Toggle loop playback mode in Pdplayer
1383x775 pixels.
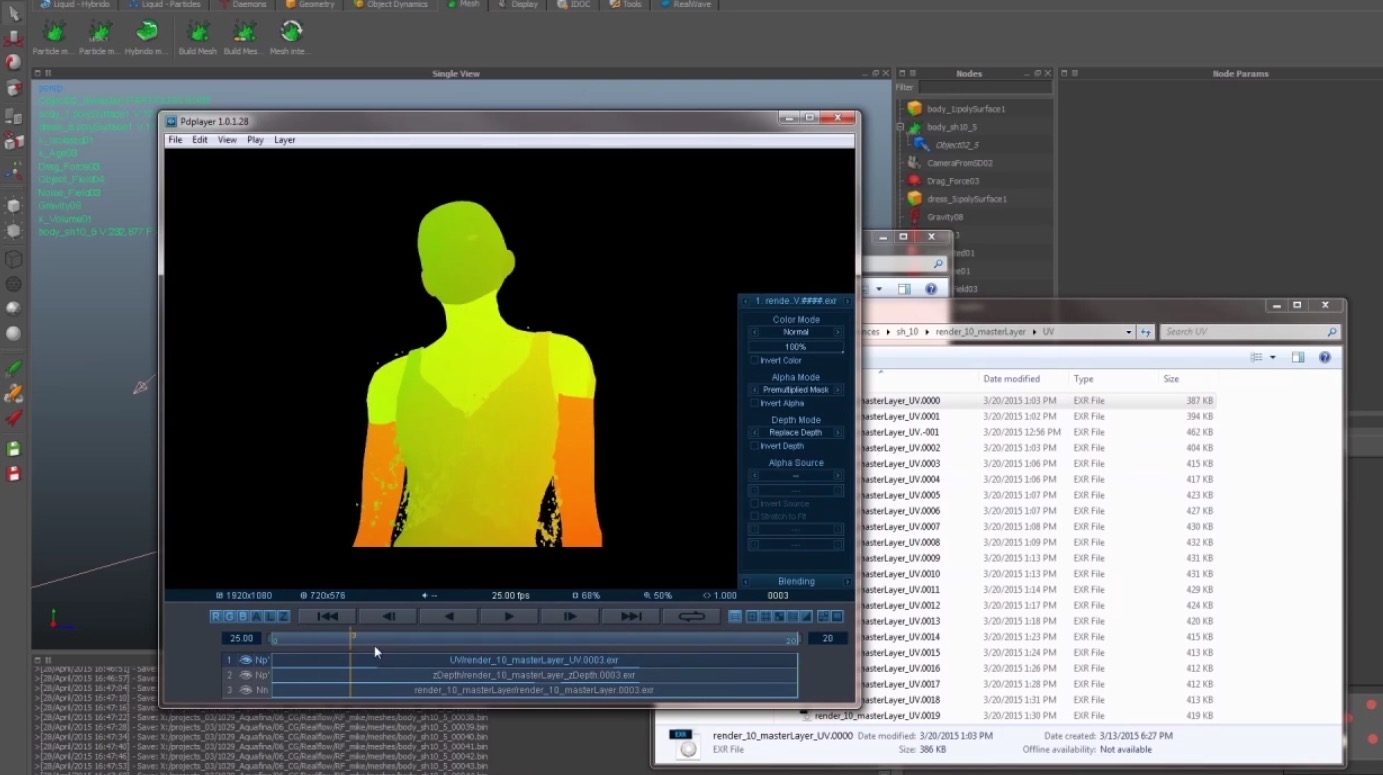point(691,617)
